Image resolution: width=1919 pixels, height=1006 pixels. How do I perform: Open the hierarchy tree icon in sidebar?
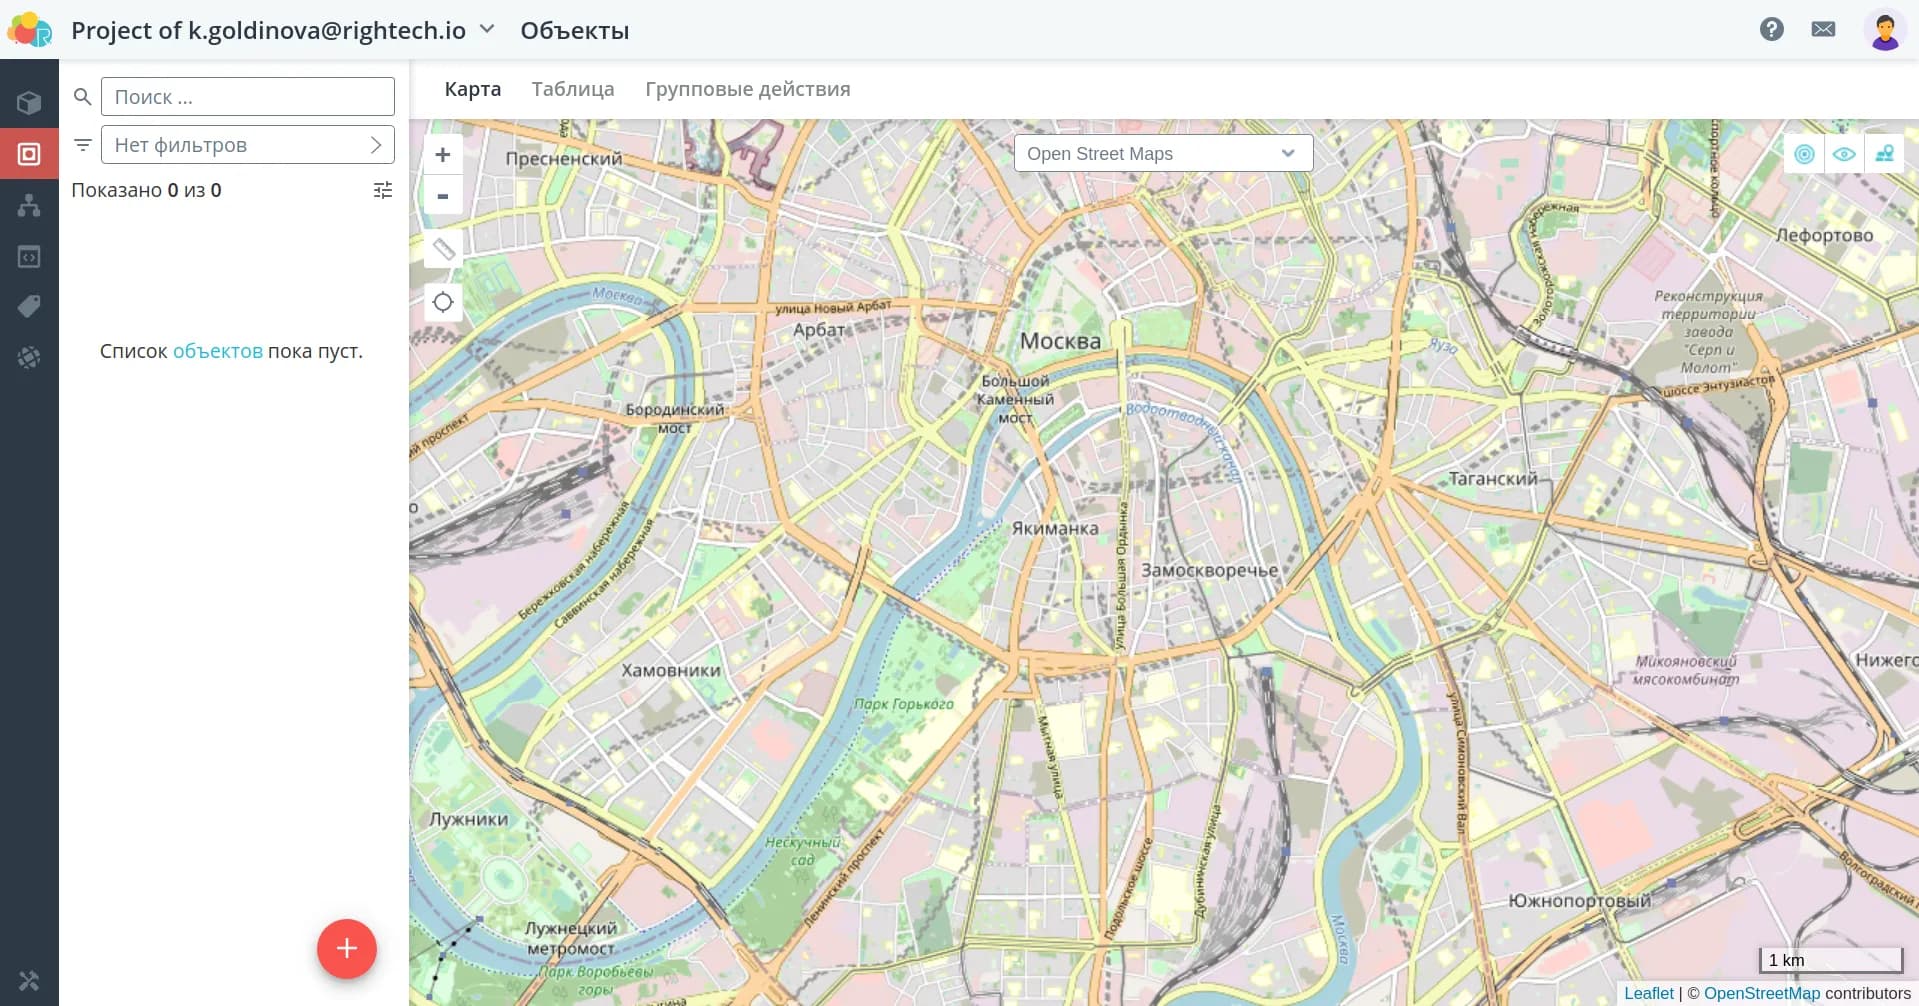(x=29, y=206)
